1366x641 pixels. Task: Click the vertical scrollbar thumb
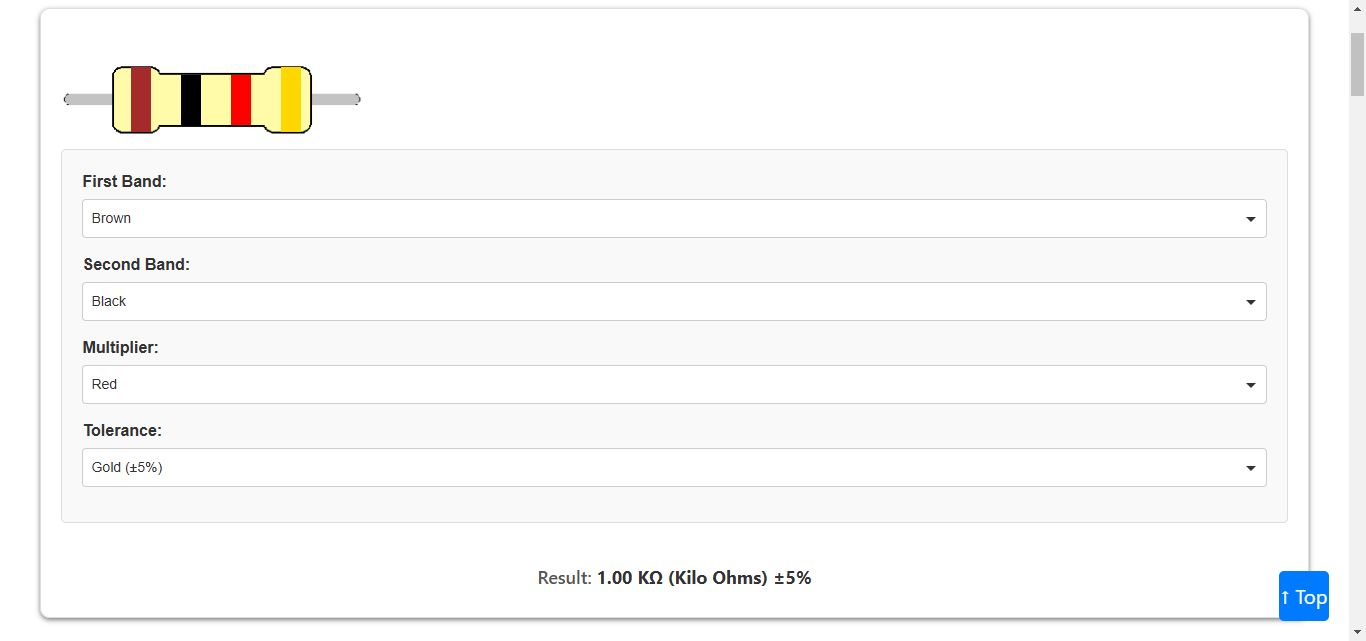point(1357,63)
